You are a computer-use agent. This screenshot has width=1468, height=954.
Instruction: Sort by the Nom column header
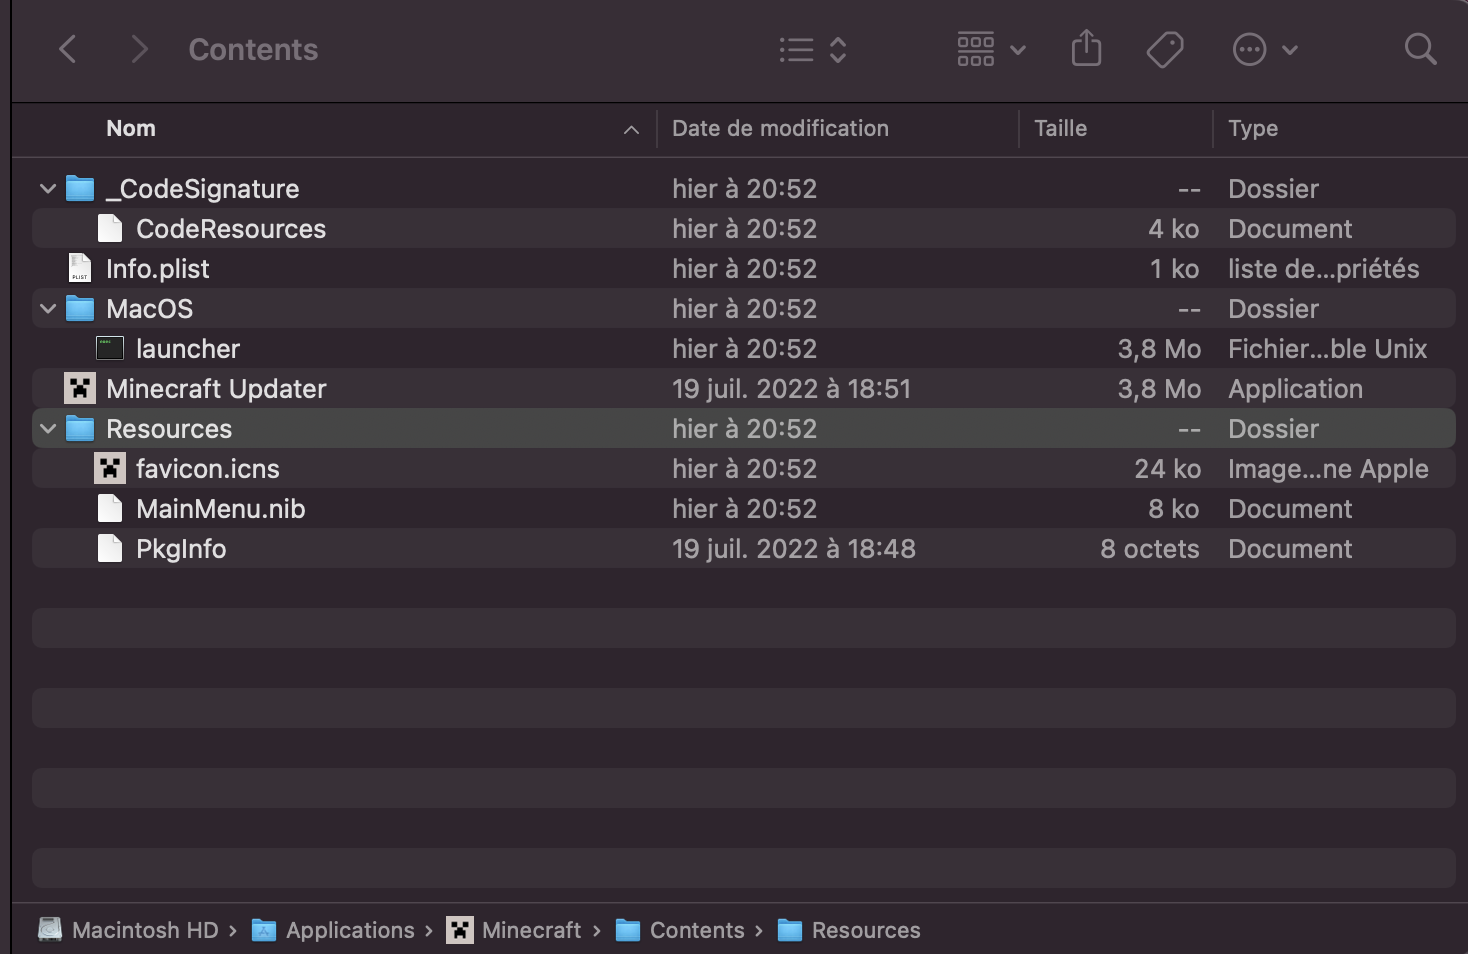pyautogui.click(x=131, y=128)
